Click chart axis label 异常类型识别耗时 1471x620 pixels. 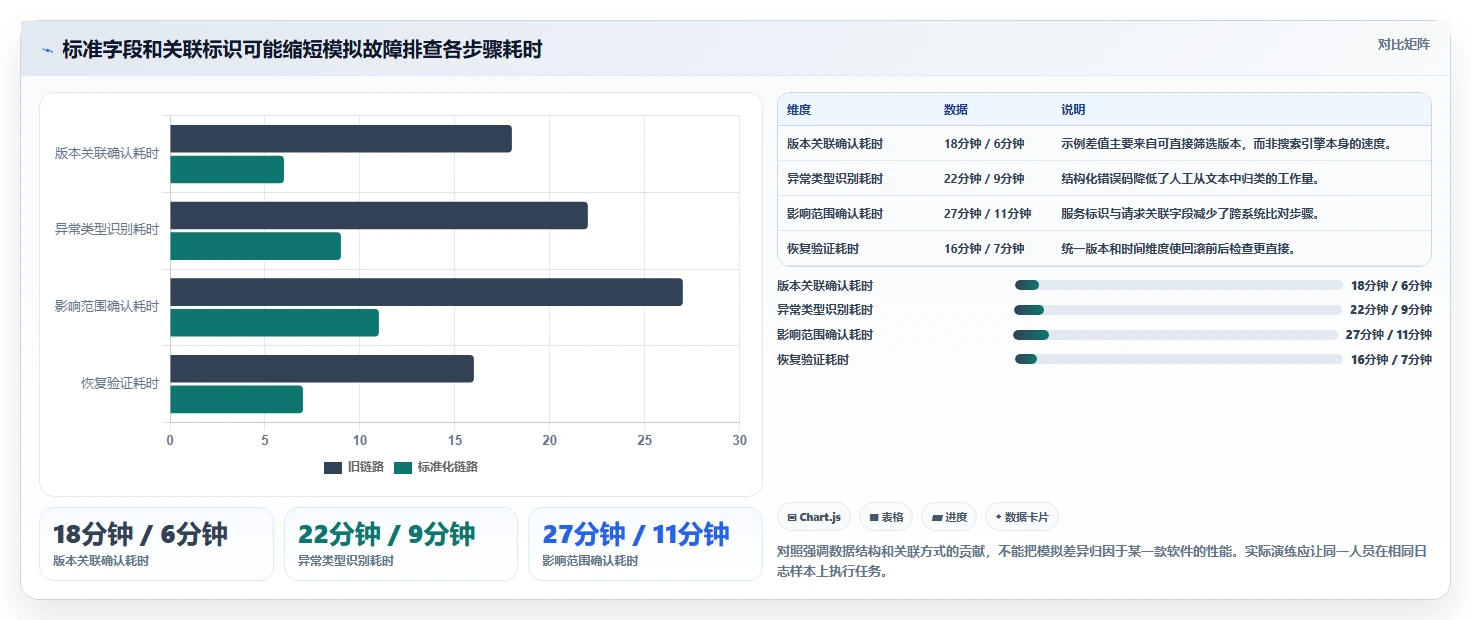[107, 230]
